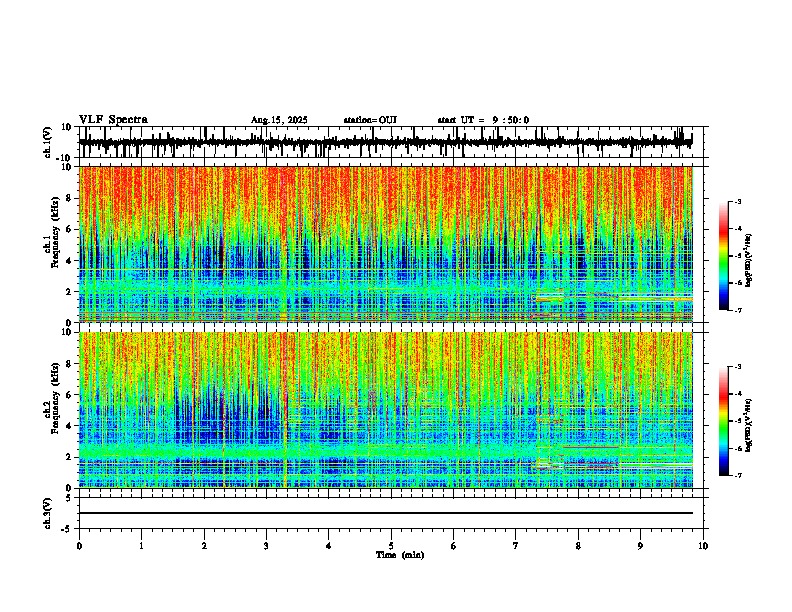Click the "5" tick on ch.3(V) axis
This screenshot has width=792, height=612.
point(70,498)
